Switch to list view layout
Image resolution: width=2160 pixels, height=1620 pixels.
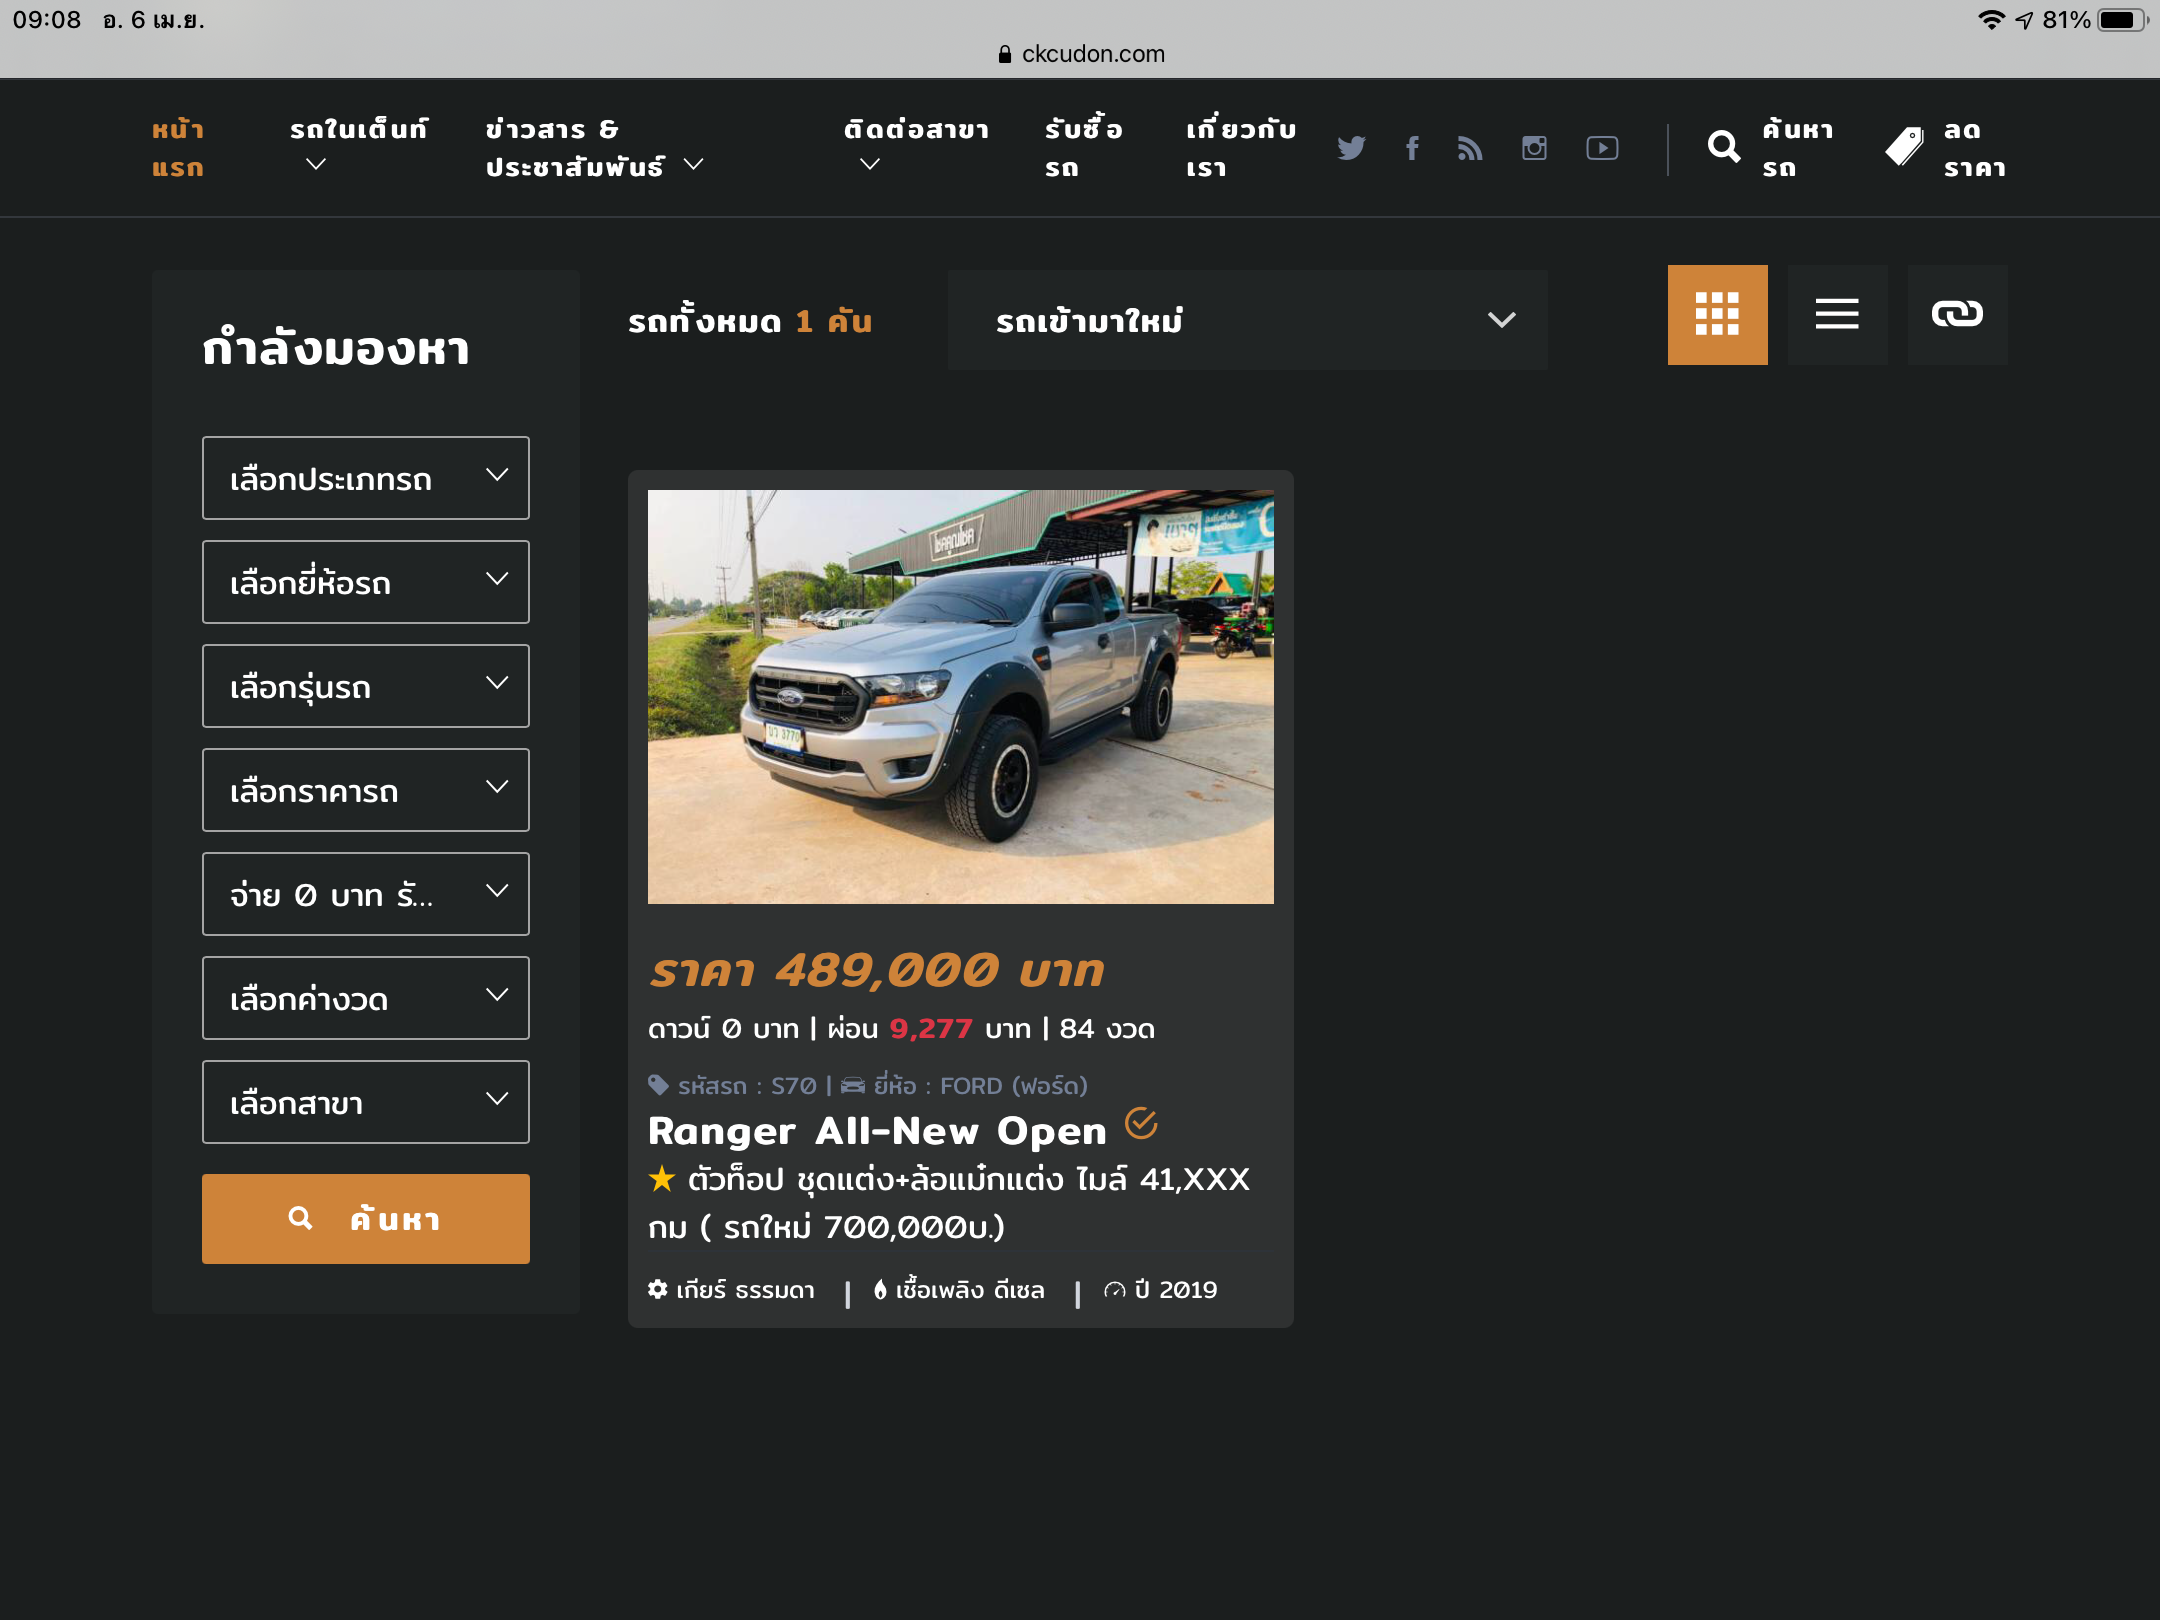pos(1837,315)
